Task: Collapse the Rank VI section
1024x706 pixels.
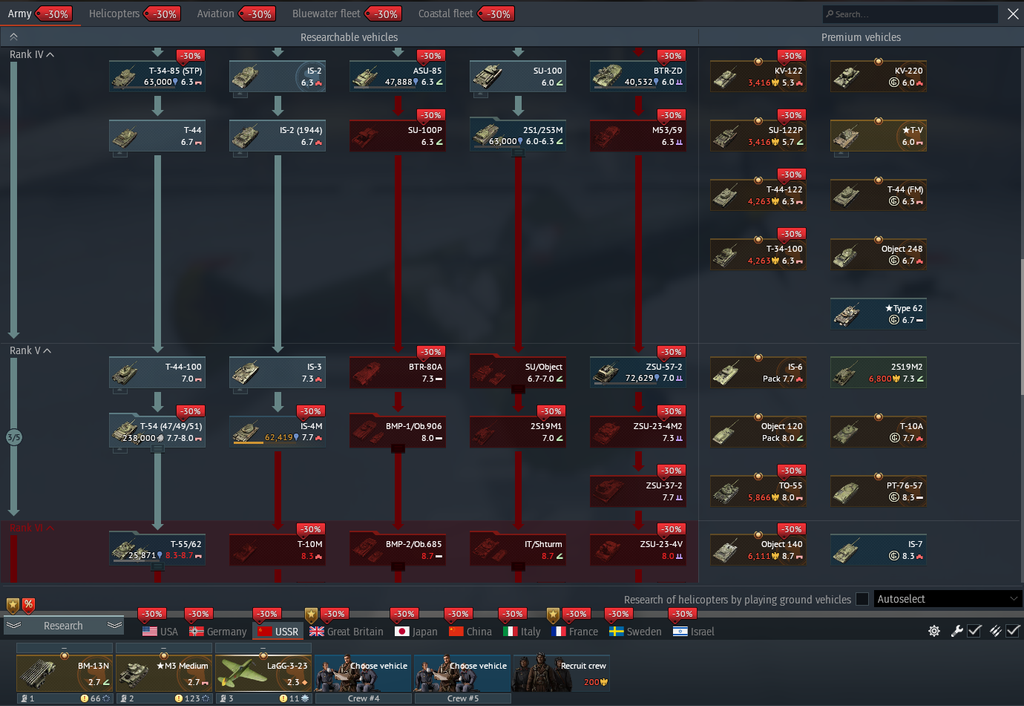Action: 31,528
